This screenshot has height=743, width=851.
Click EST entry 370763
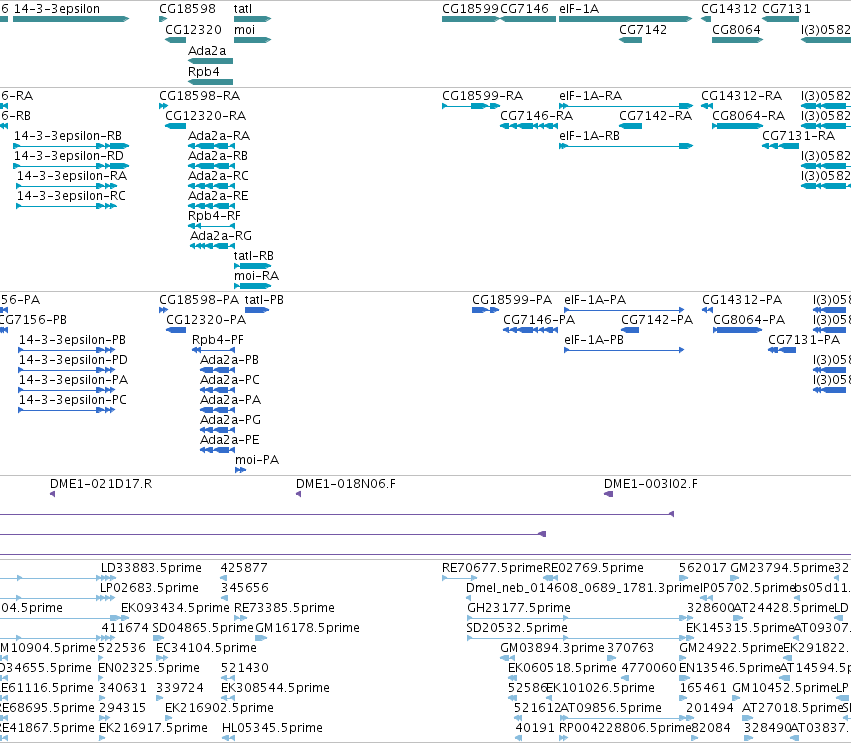point(630,648)
